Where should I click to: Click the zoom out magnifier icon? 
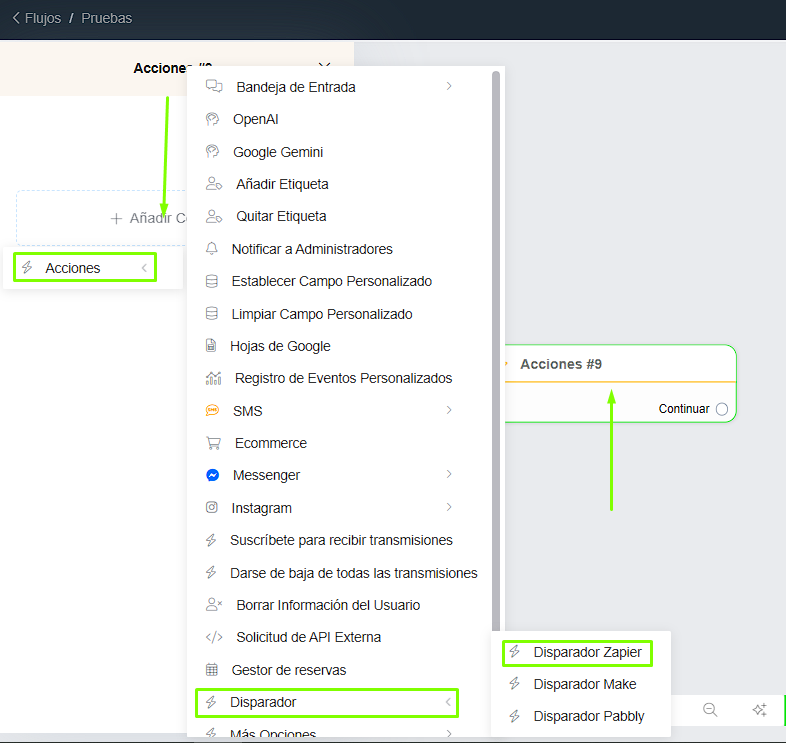click(x=710, y=710)
